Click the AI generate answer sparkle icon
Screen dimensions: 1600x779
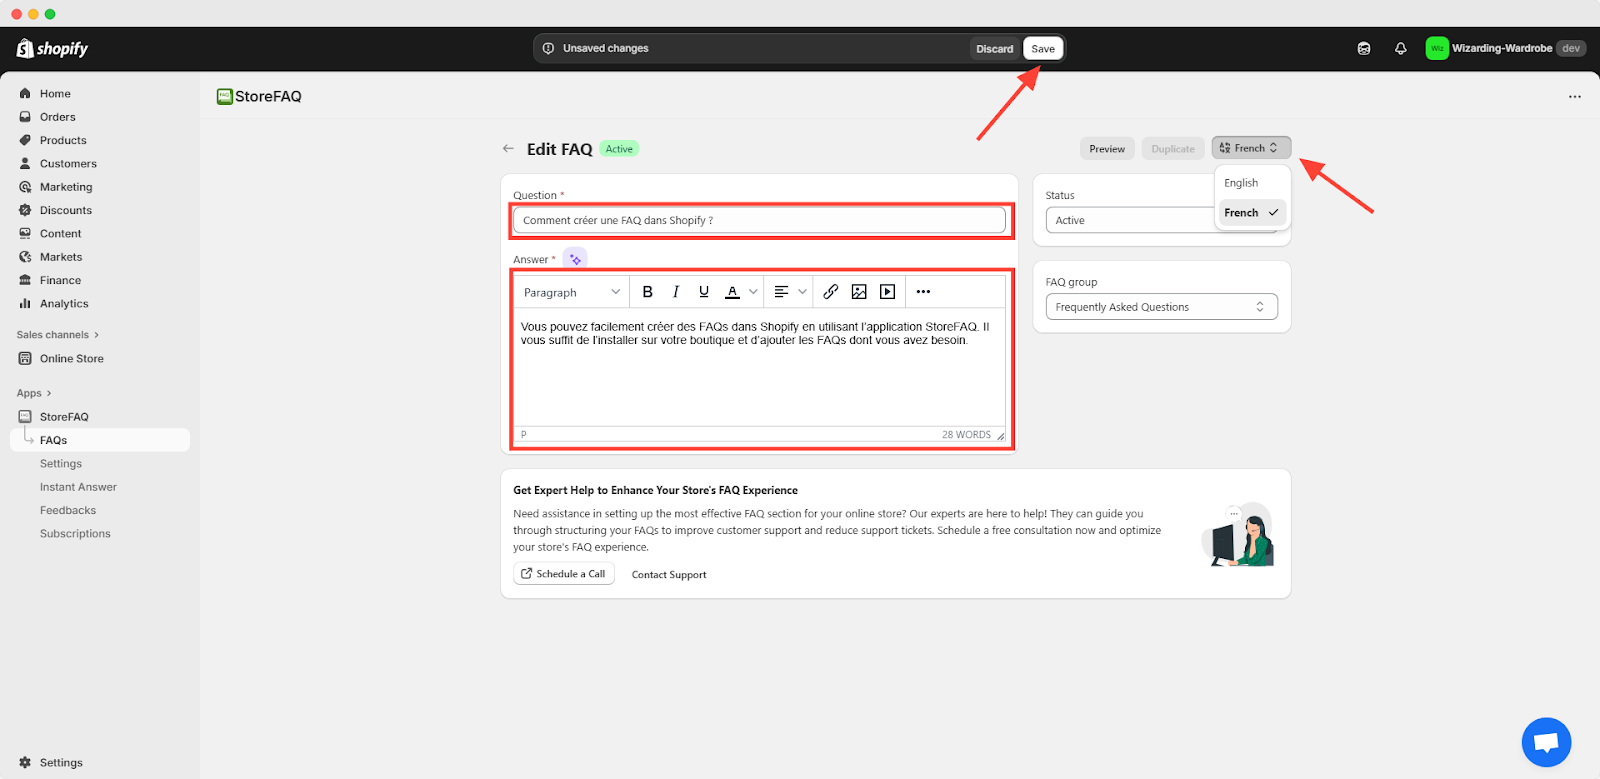pos(575,259)
